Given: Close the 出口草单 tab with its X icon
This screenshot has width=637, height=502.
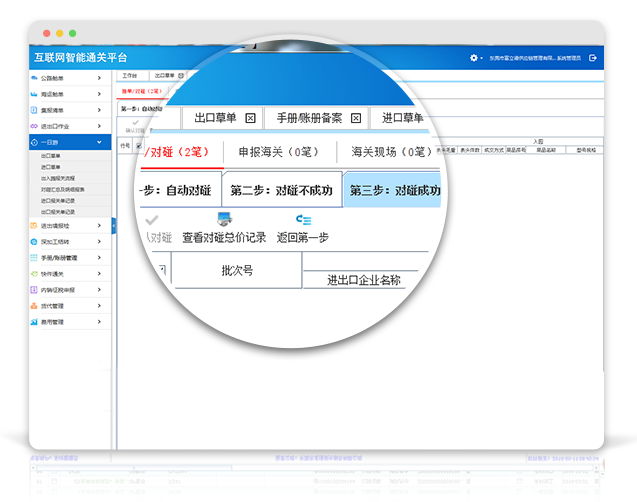Looking at the screenshot, I should pyautogui.click(x=250, y=118).
